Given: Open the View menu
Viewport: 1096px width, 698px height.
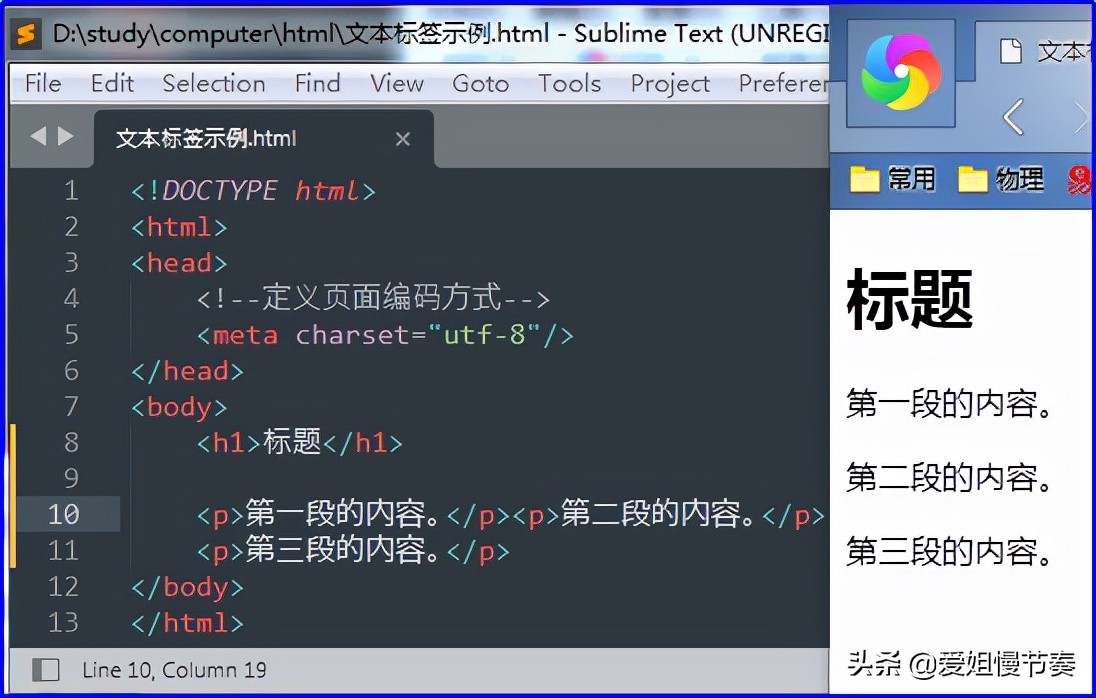Looking at the screenshot, I should (397, 83).
